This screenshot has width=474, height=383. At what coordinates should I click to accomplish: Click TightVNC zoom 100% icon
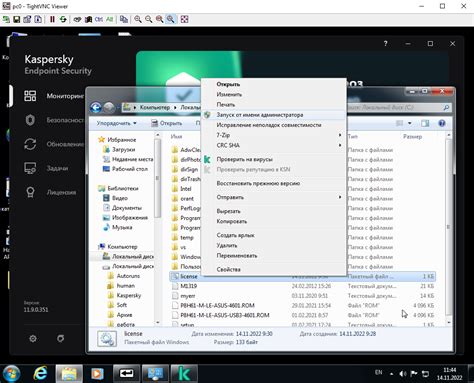pyautogui.click(x=160, y=19)
